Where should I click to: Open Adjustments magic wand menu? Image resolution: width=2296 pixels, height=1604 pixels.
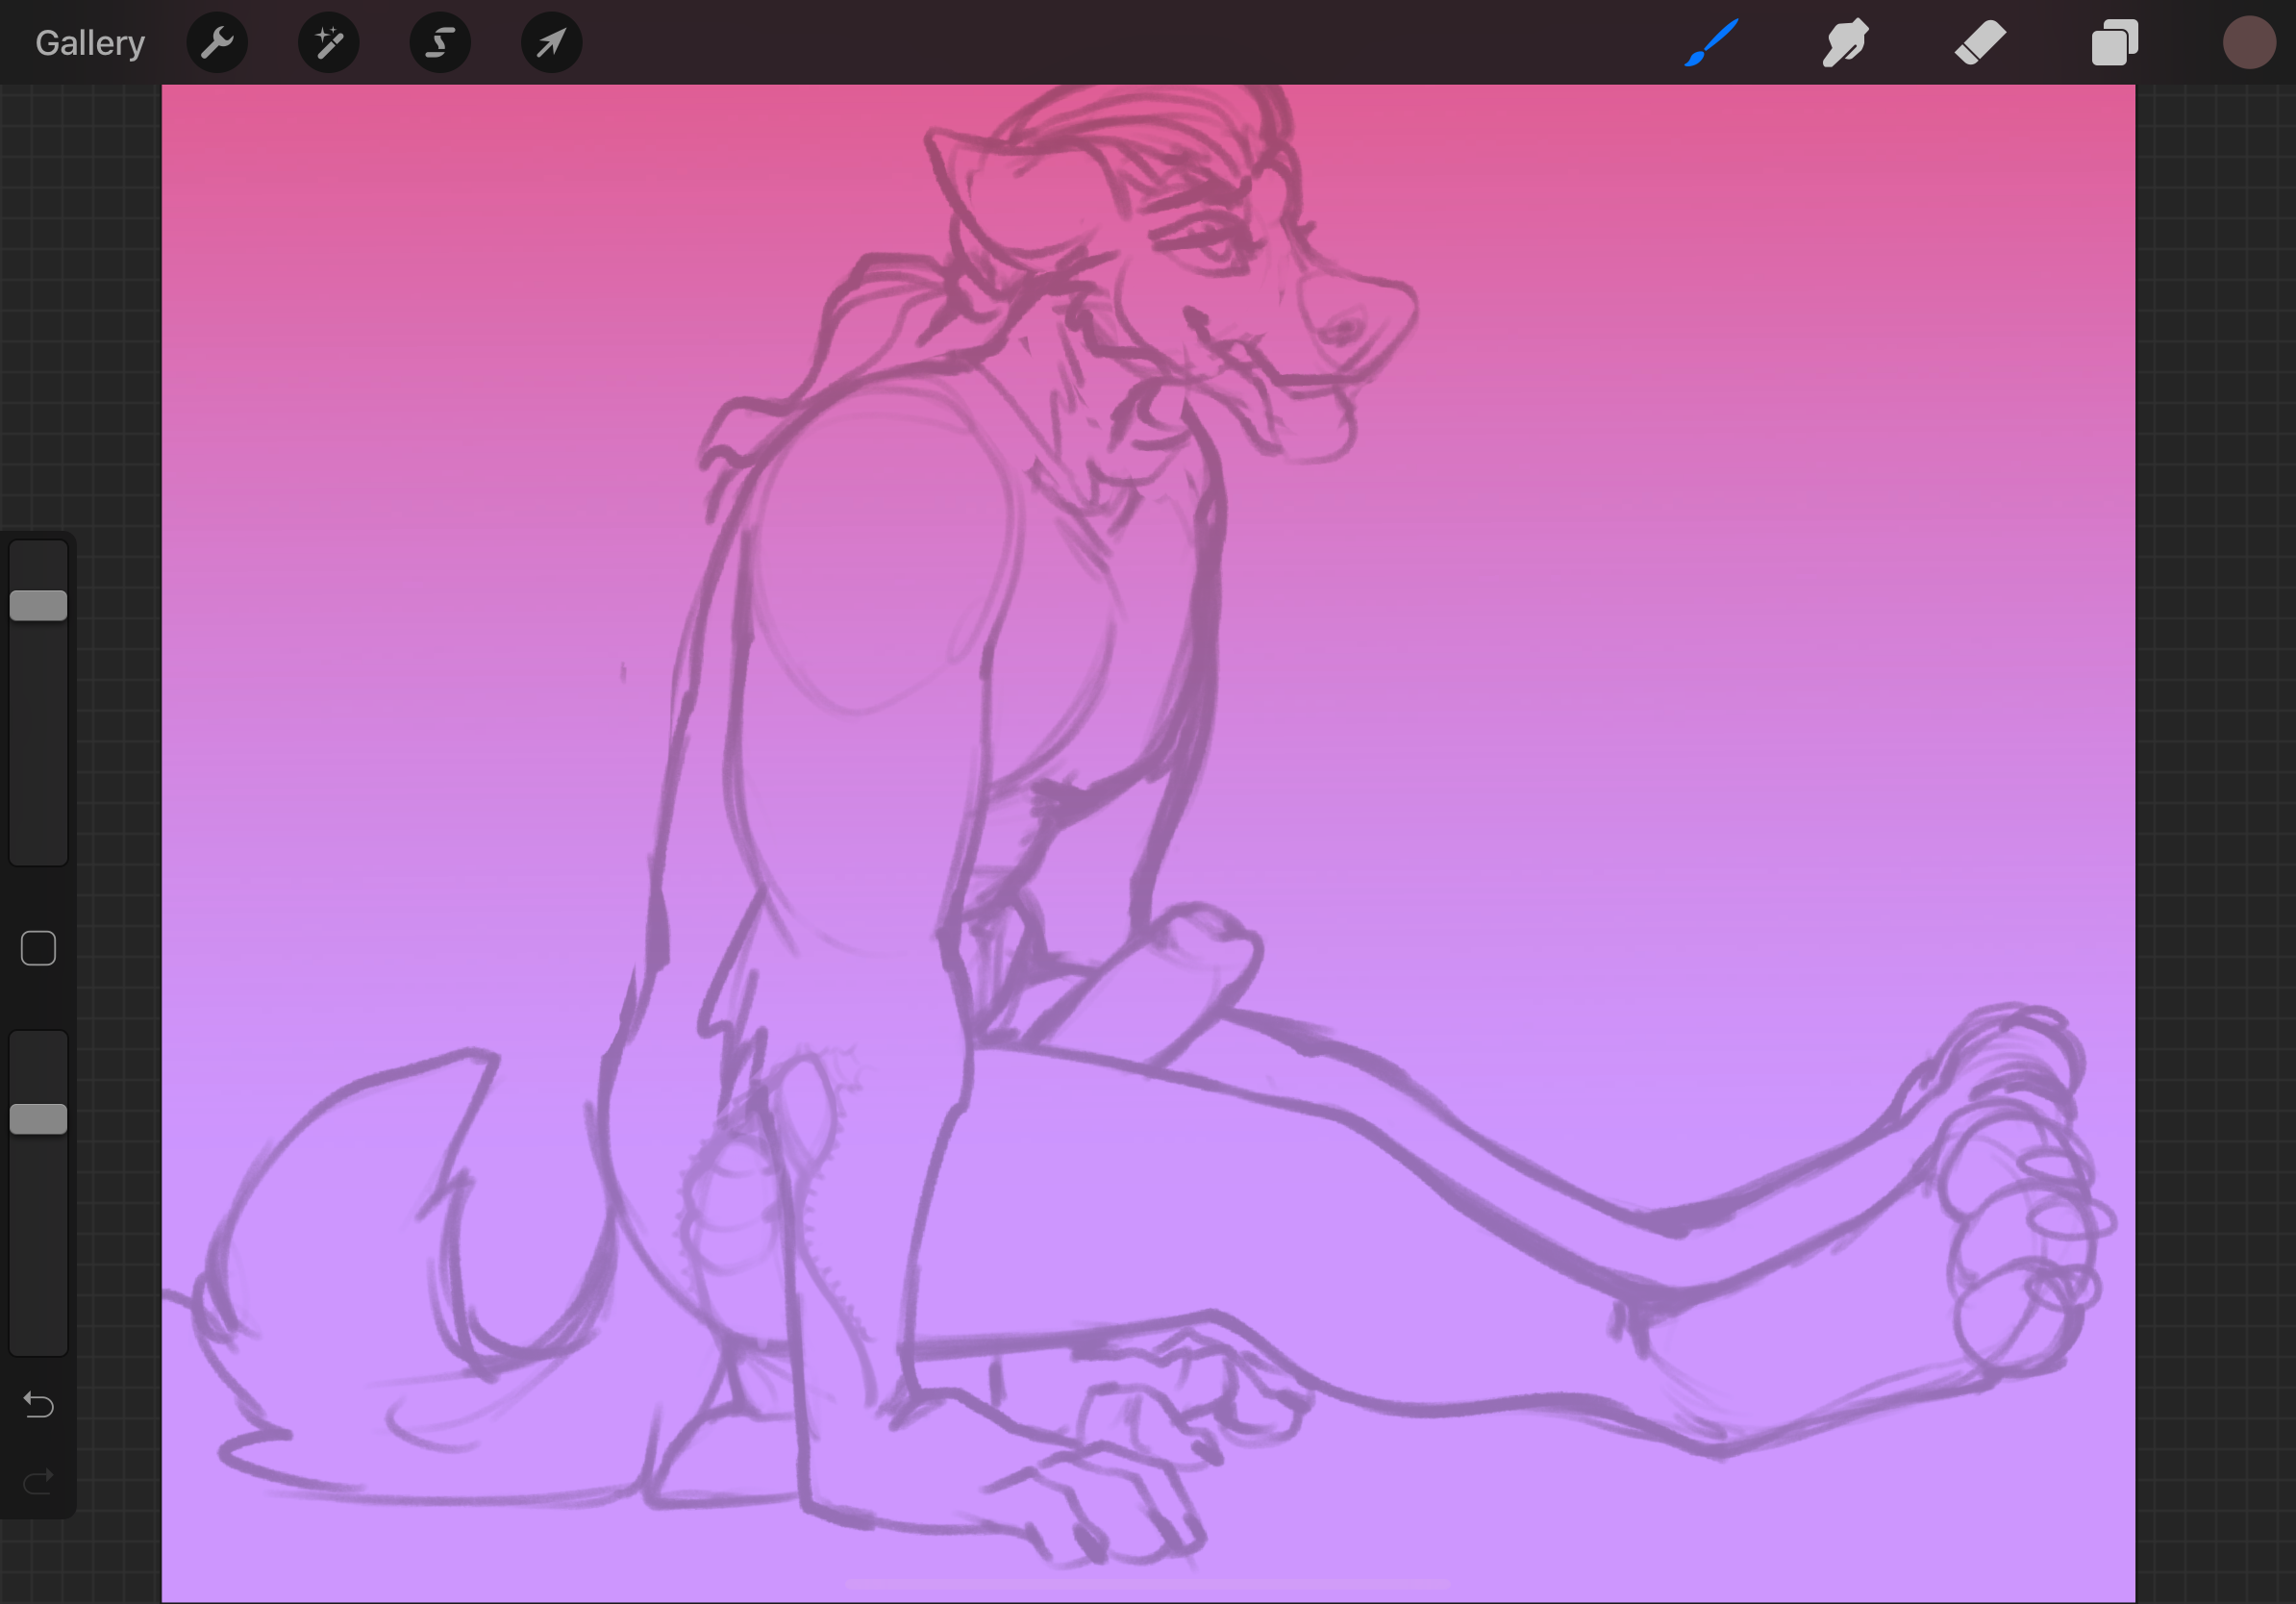click(329, 43)
